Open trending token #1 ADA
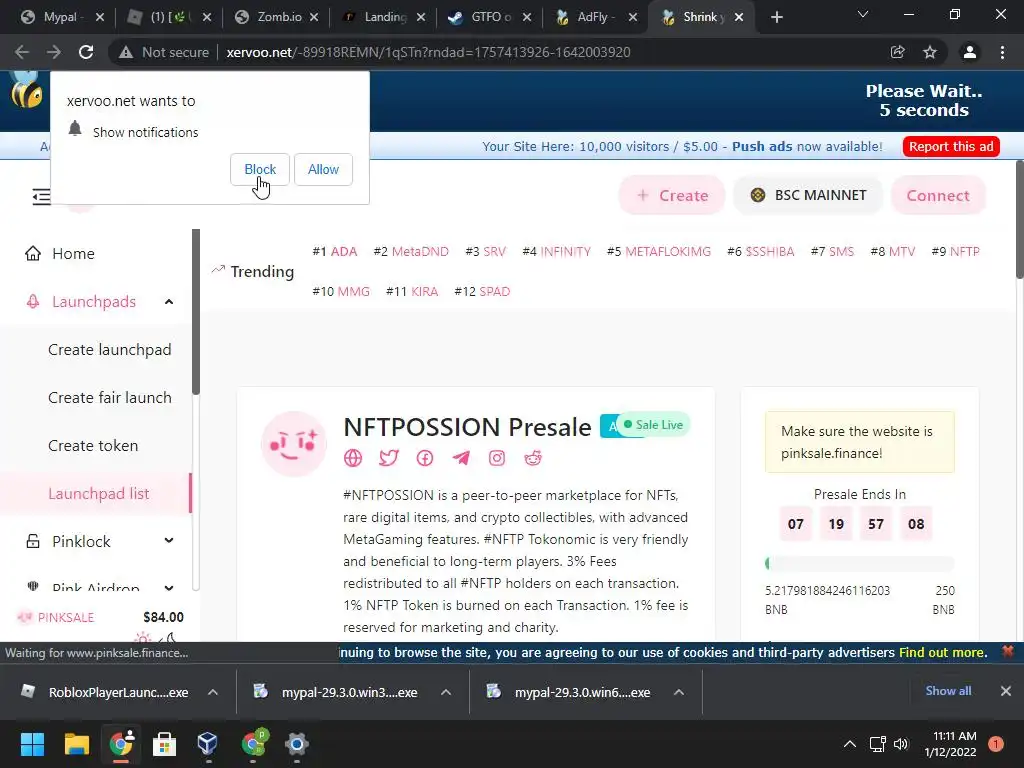Image resolution: width=1024 pixels, height=768 pixels. tap(334, 252)
